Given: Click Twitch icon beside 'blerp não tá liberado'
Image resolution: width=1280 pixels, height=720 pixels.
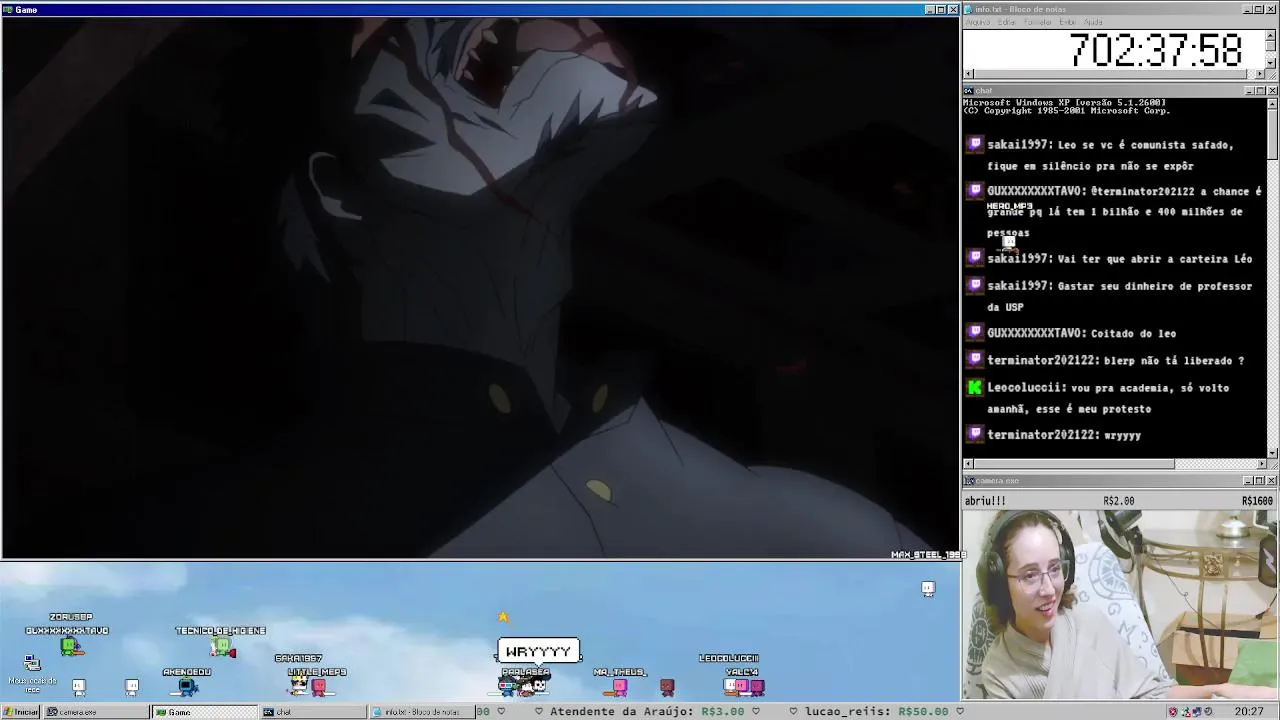Looking at the screenshot, I should click(975, 359).
